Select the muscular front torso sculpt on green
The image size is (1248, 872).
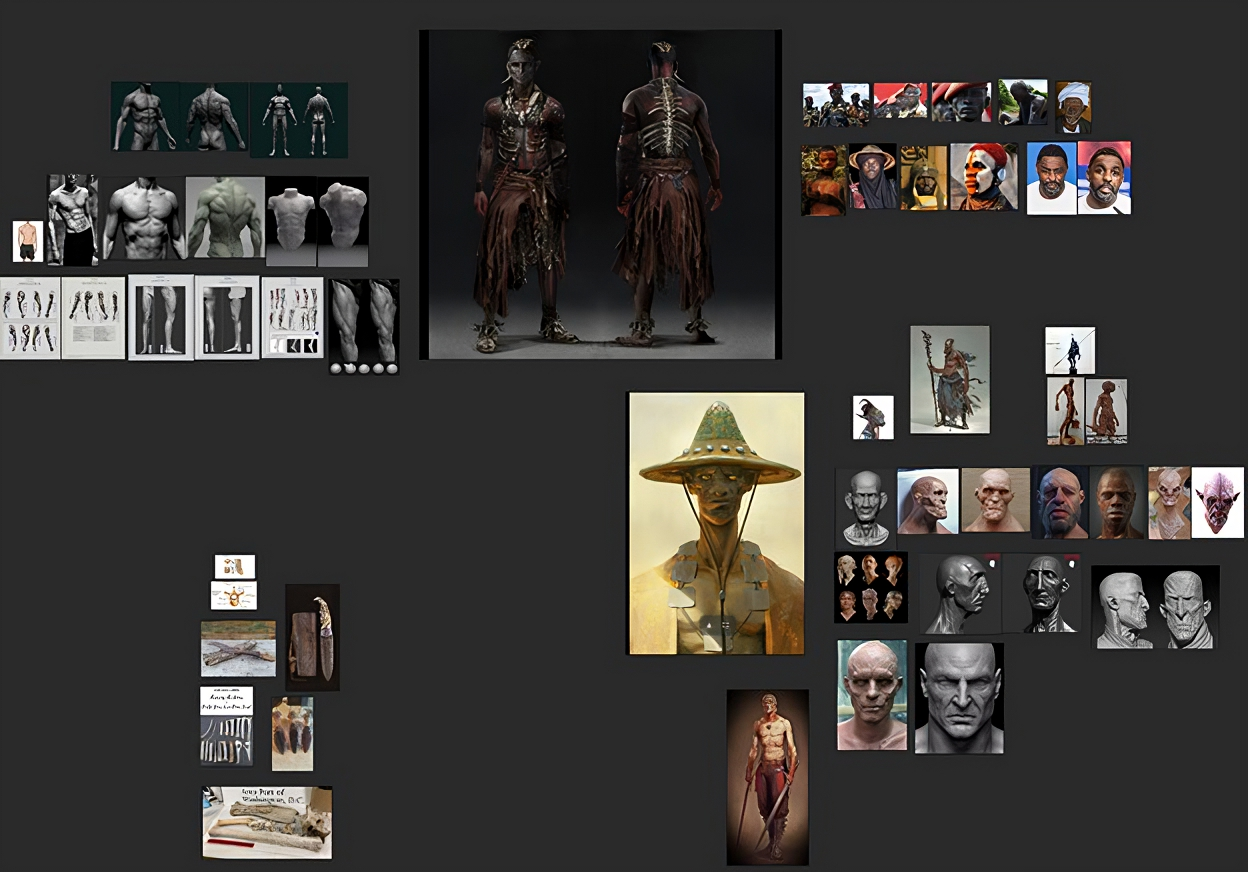146,117
